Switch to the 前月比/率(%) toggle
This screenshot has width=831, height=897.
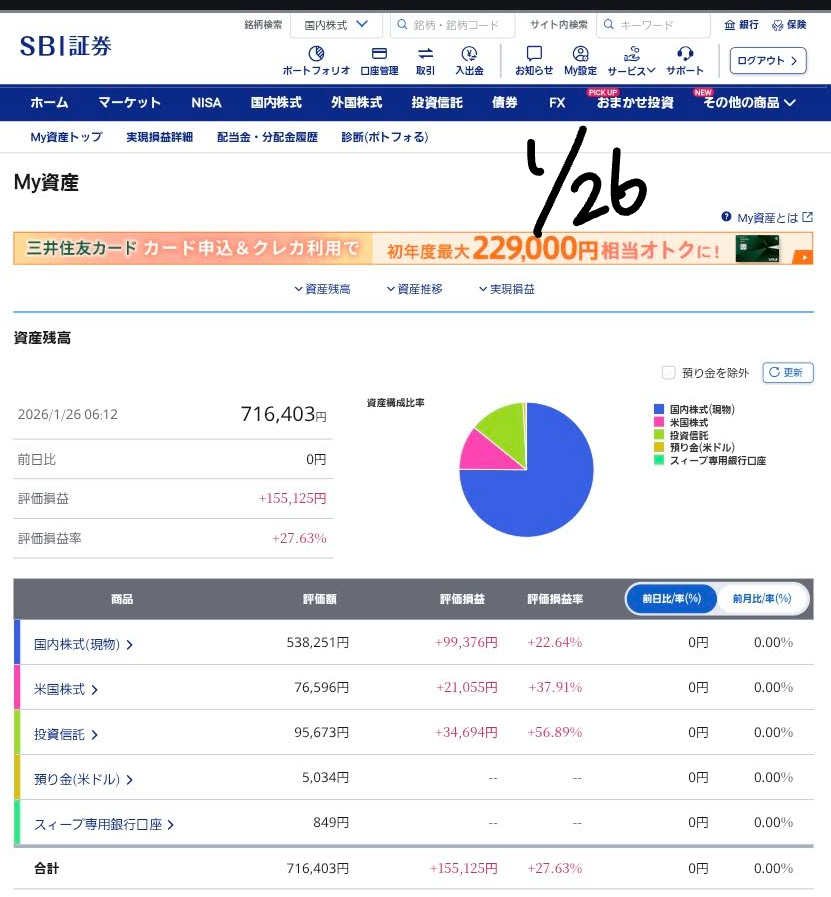pyautogui.click(x=761, y=598)
